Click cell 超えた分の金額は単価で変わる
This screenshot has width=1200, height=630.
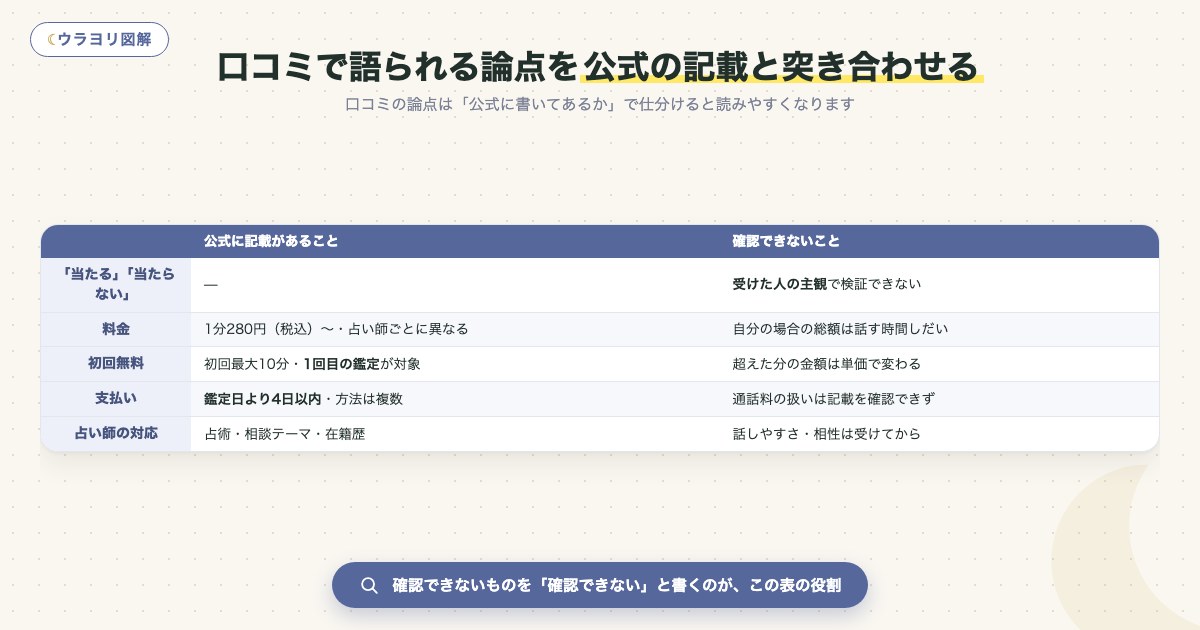click(827, 364)
